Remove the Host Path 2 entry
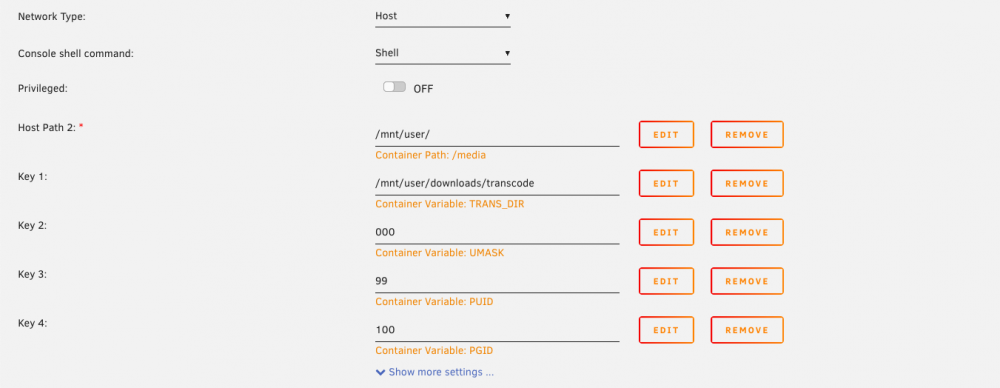Image resolution: width=1000 pixels, height=388 pixels. 747,135
